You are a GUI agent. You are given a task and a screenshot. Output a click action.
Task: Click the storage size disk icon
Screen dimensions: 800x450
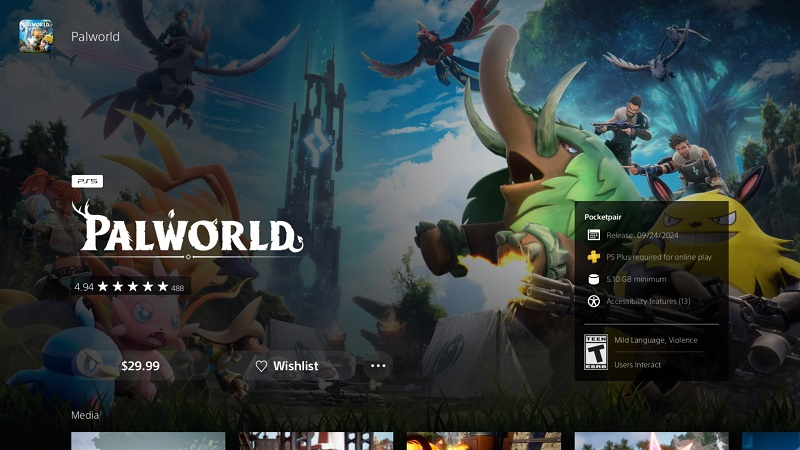pos(593,279)
